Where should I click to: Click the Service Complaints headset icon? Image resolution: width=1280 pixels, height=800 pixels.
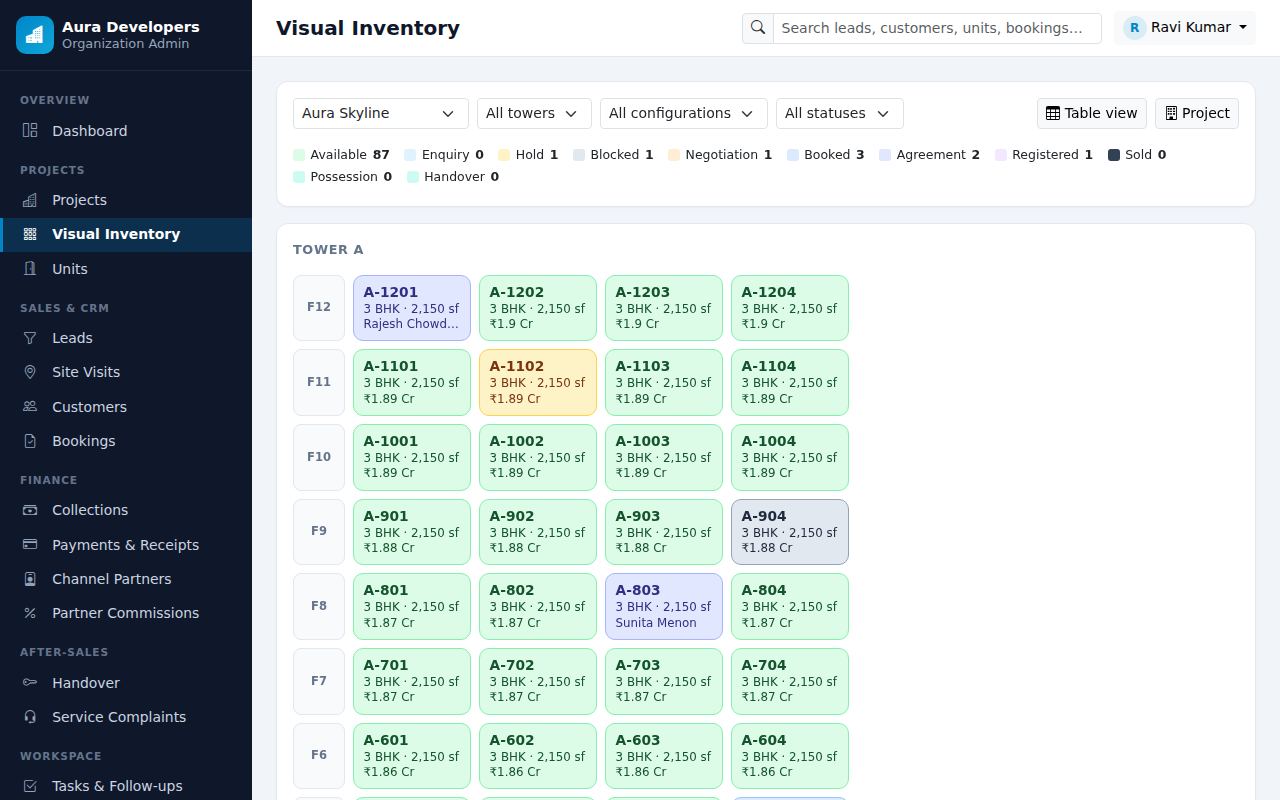30,717
